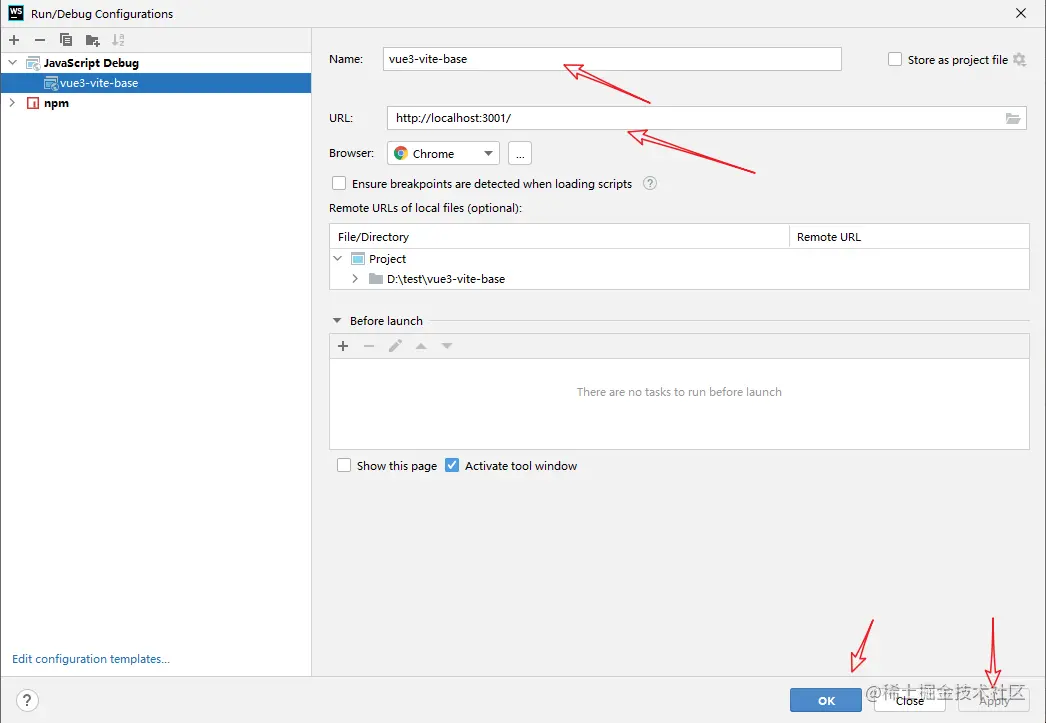The height and width of the screenshot is (723, 1046).
Task: Expand the npm tree node
Action: [x=12, y=103]
